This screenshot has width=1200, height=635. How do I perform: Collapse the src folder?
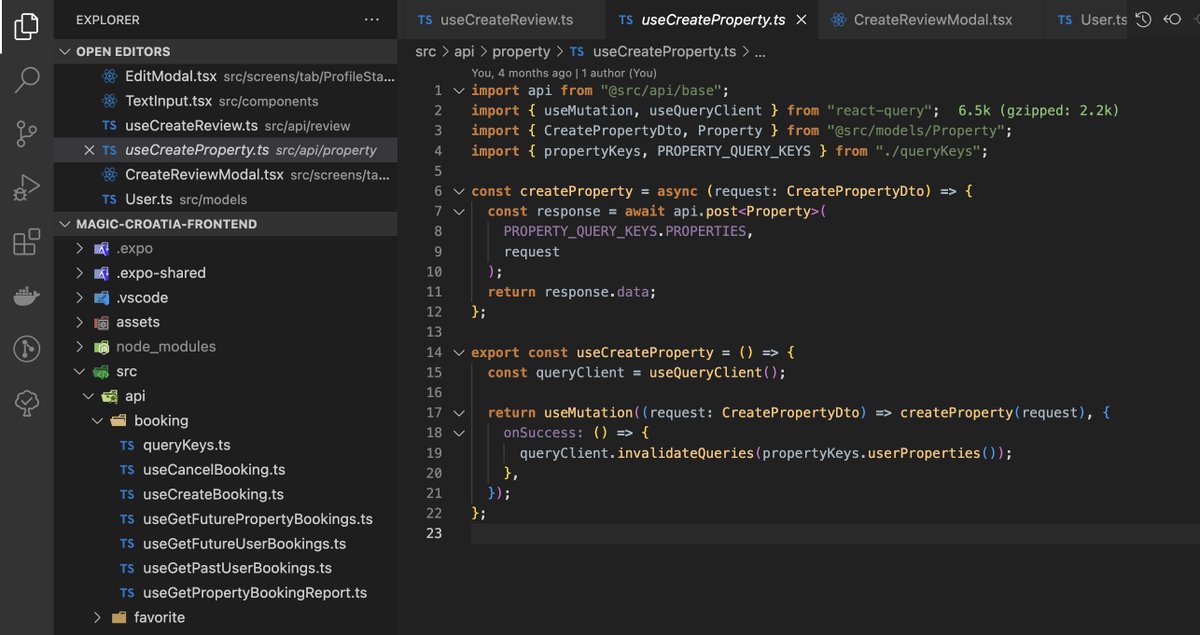(80, 371)
